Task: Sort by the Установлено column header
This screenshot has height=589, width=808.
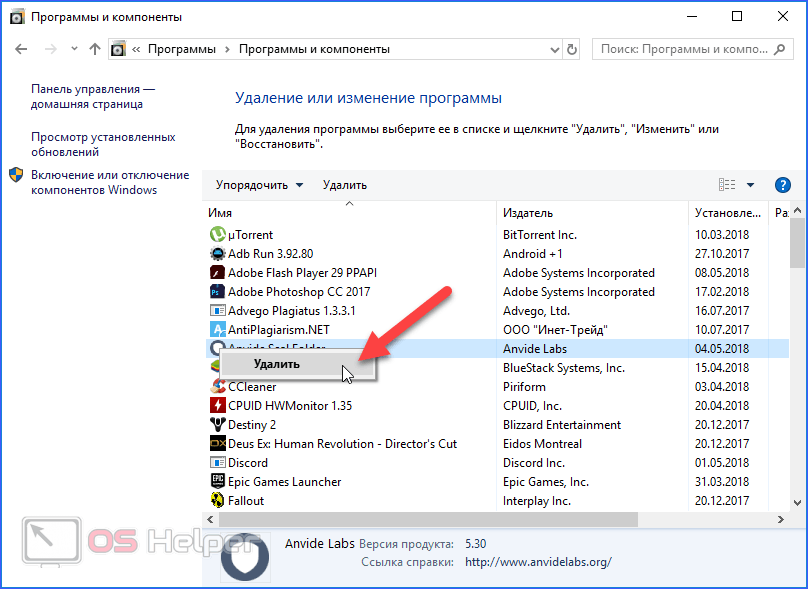Action: click(728, 213)
